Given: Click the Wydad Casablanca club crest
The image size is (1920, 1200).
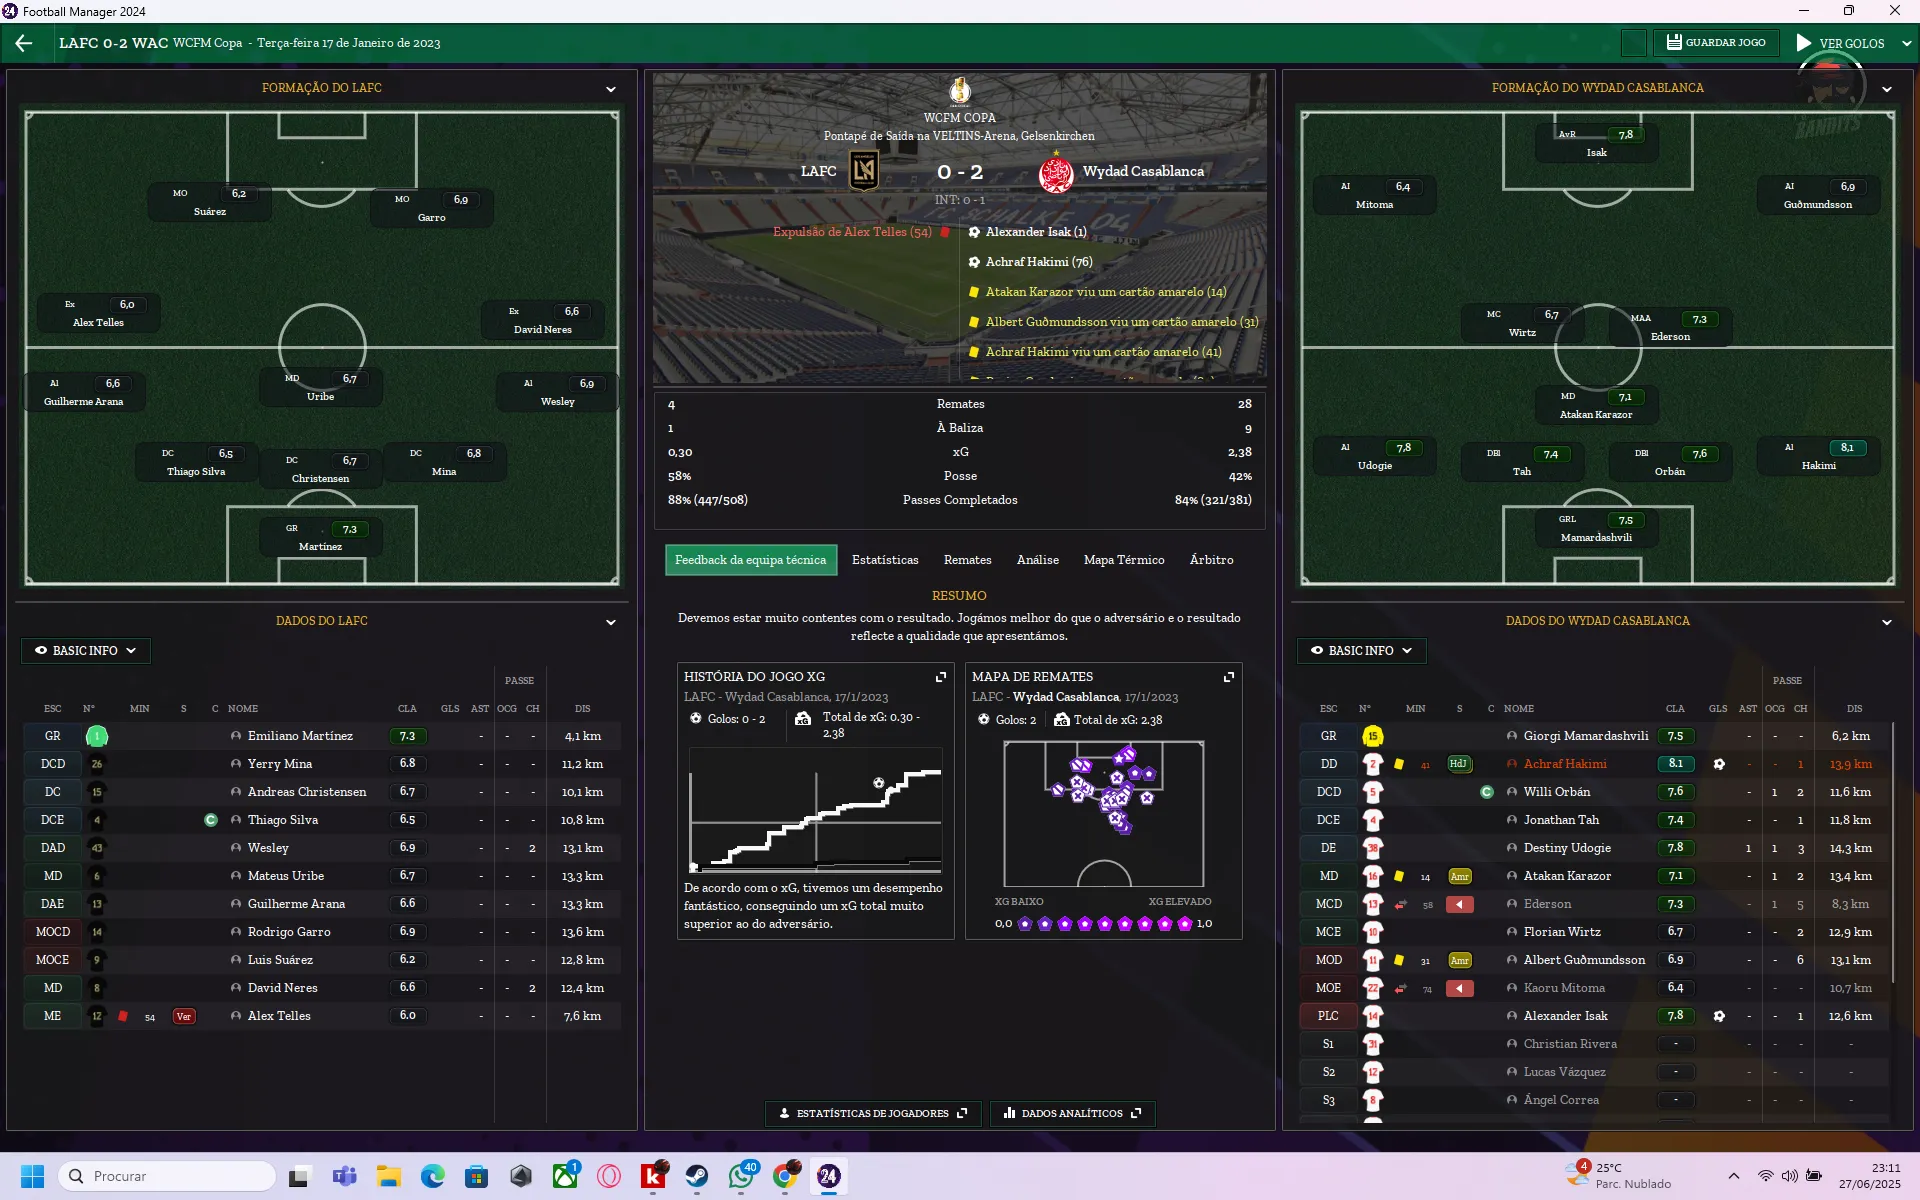Looking at the screenshot, I should point(1056,173).
